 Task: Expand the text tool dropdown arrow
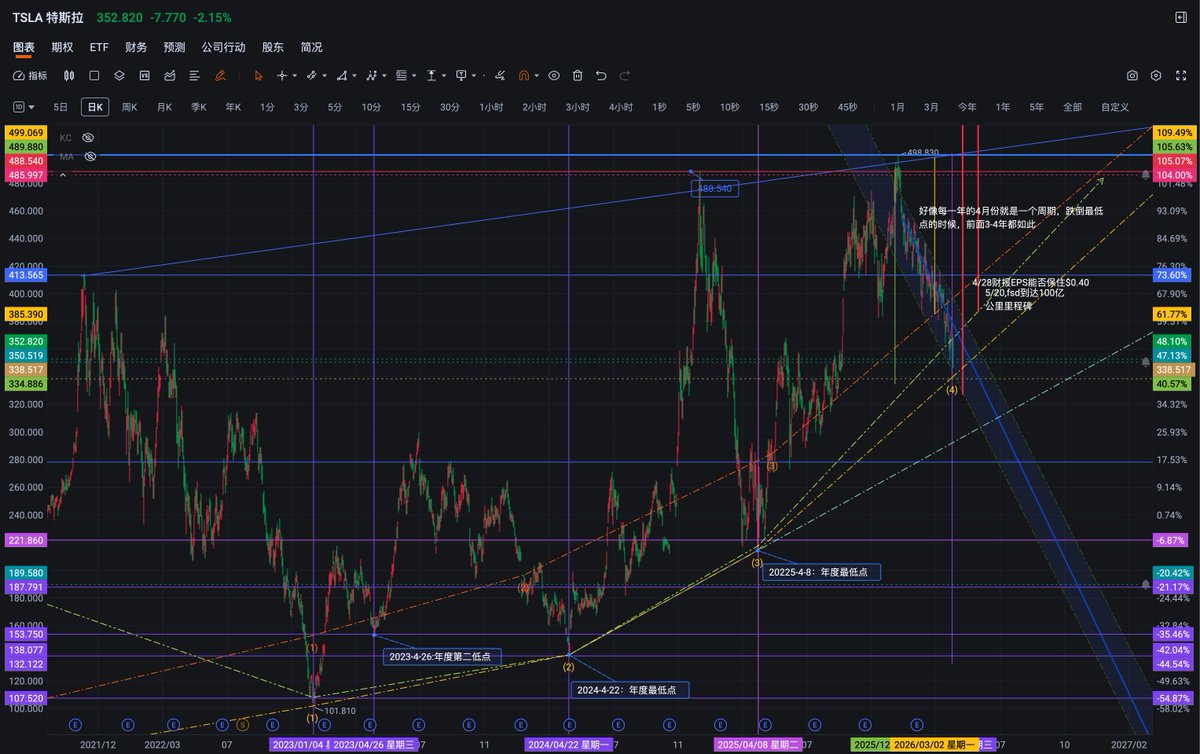pos(444,75)
